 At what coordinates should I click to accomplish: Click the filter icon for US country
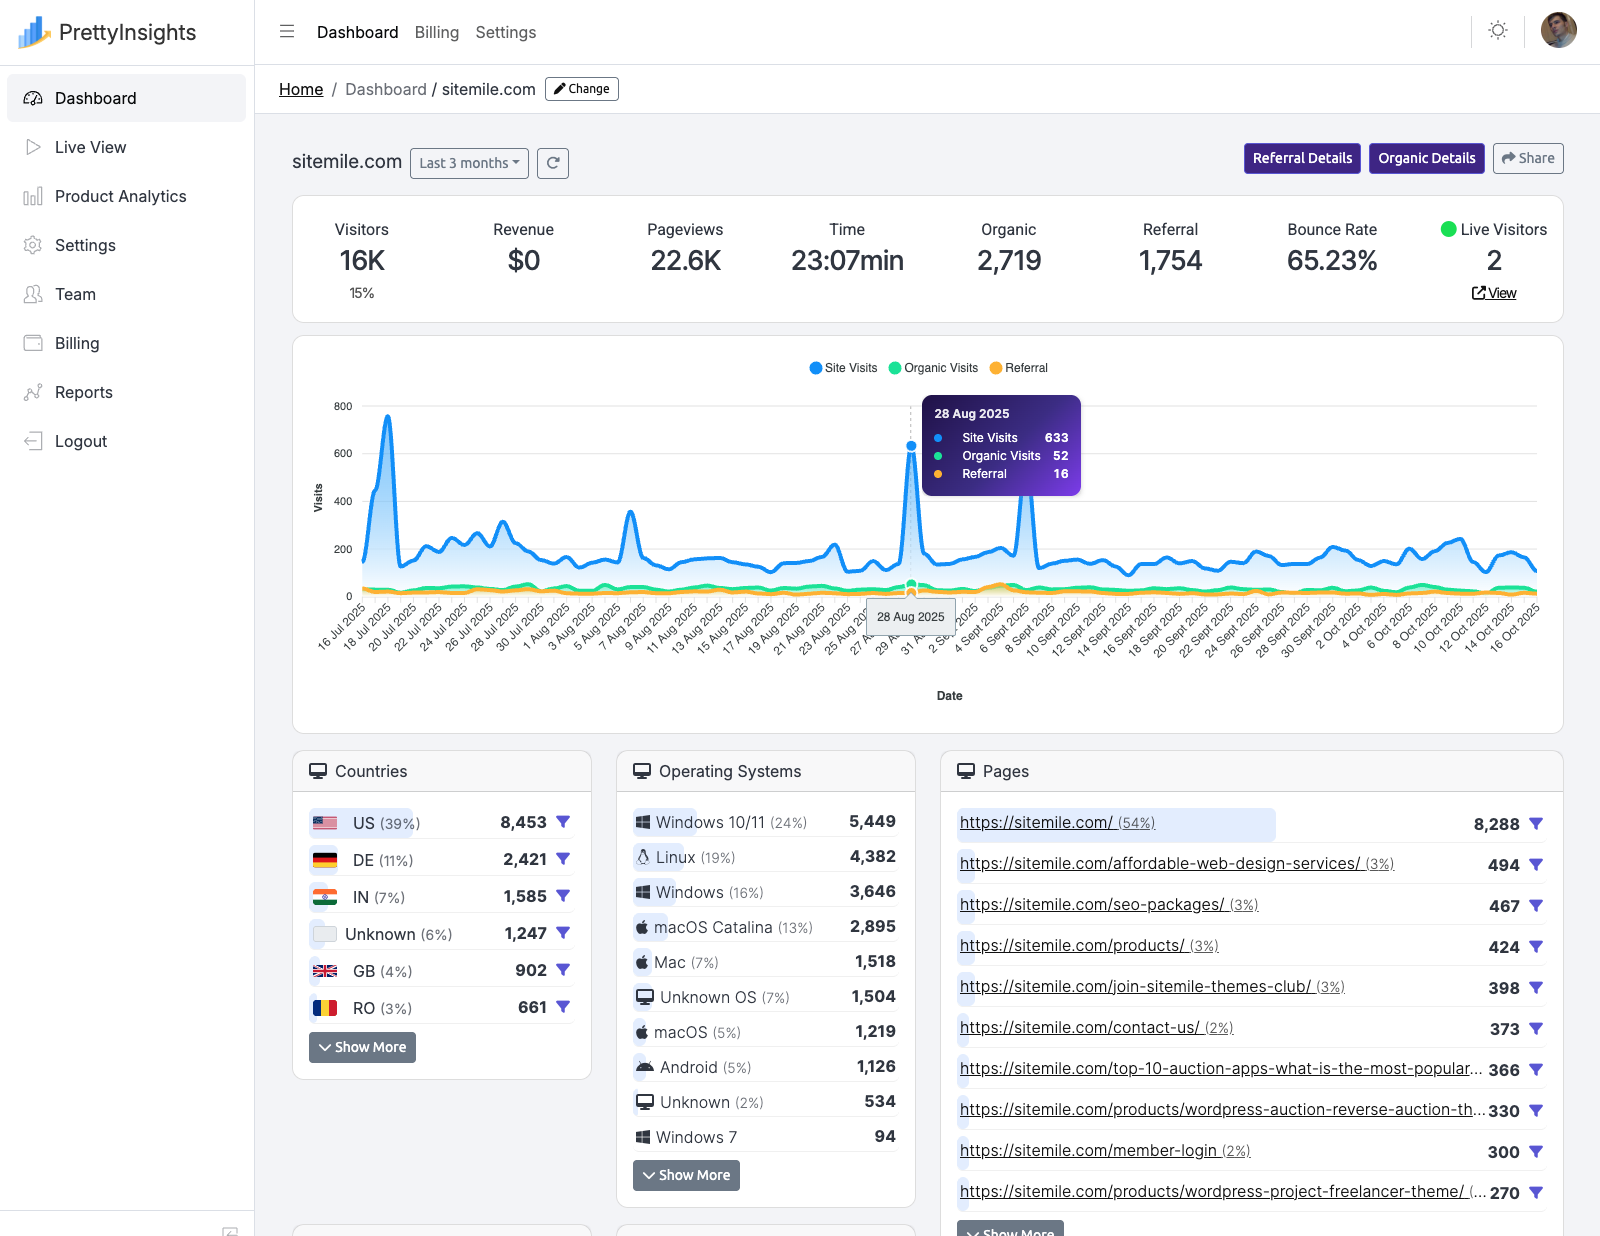click(x=563, y=822)
